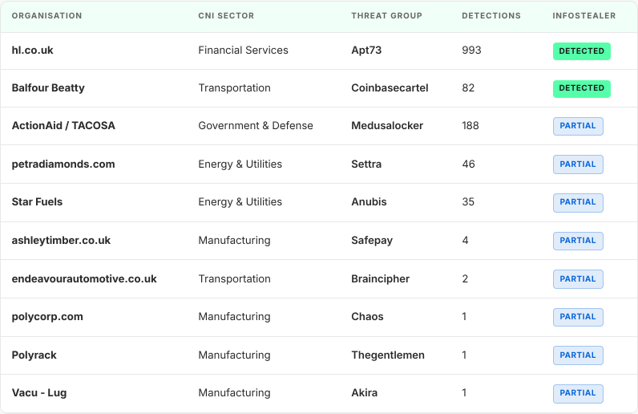Select the PARTIAL badge for ActionAid / TACOSA
The width and height of the screenshot is (638, 414).
[578, 126]
